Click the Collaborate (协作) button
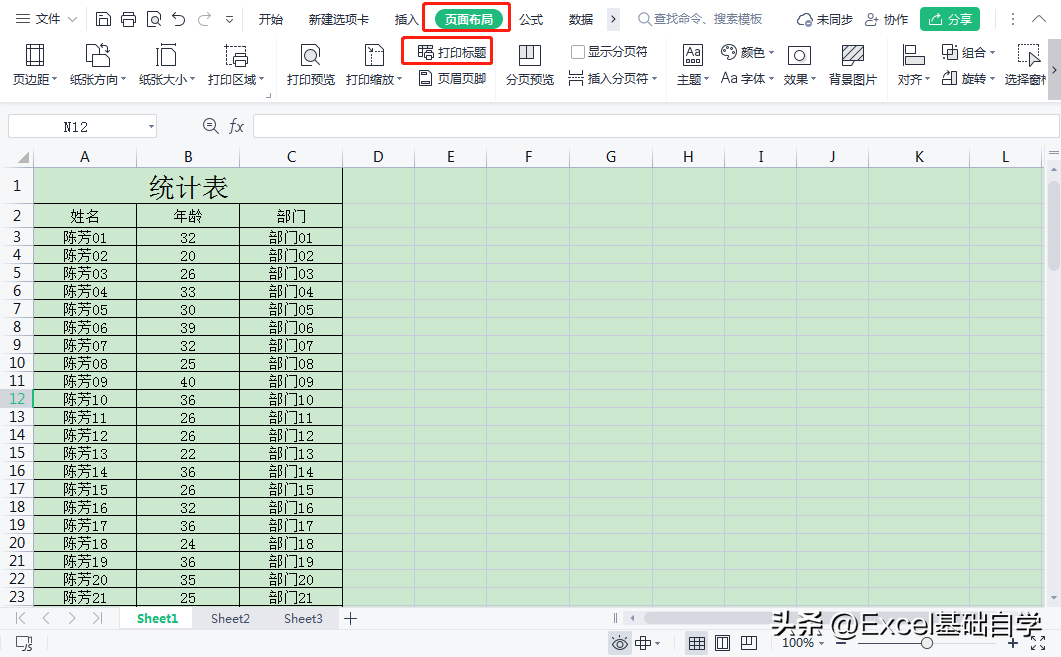 tap(886, 19)
